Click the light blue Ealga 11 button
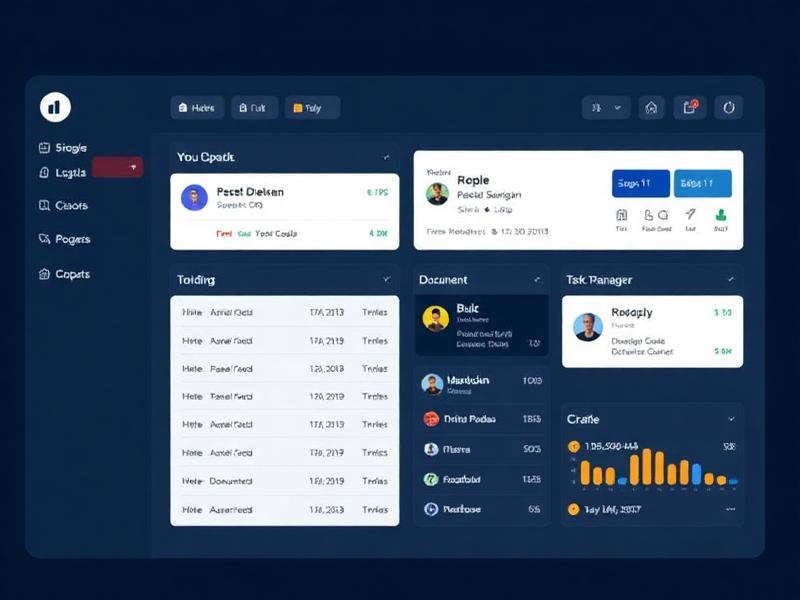Screen dimensions: 800x600 point(703,183)
